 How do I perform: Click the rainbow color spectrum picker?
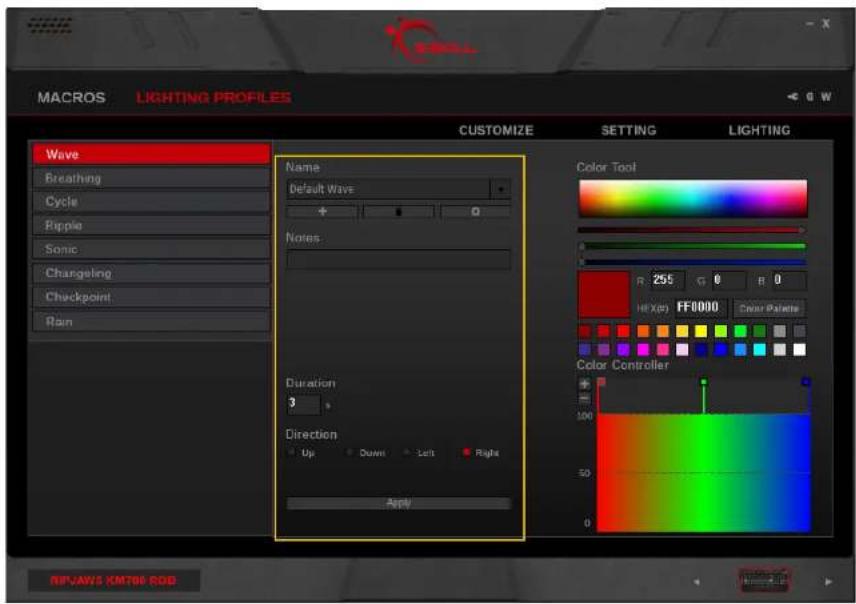[x=693, y=198]
